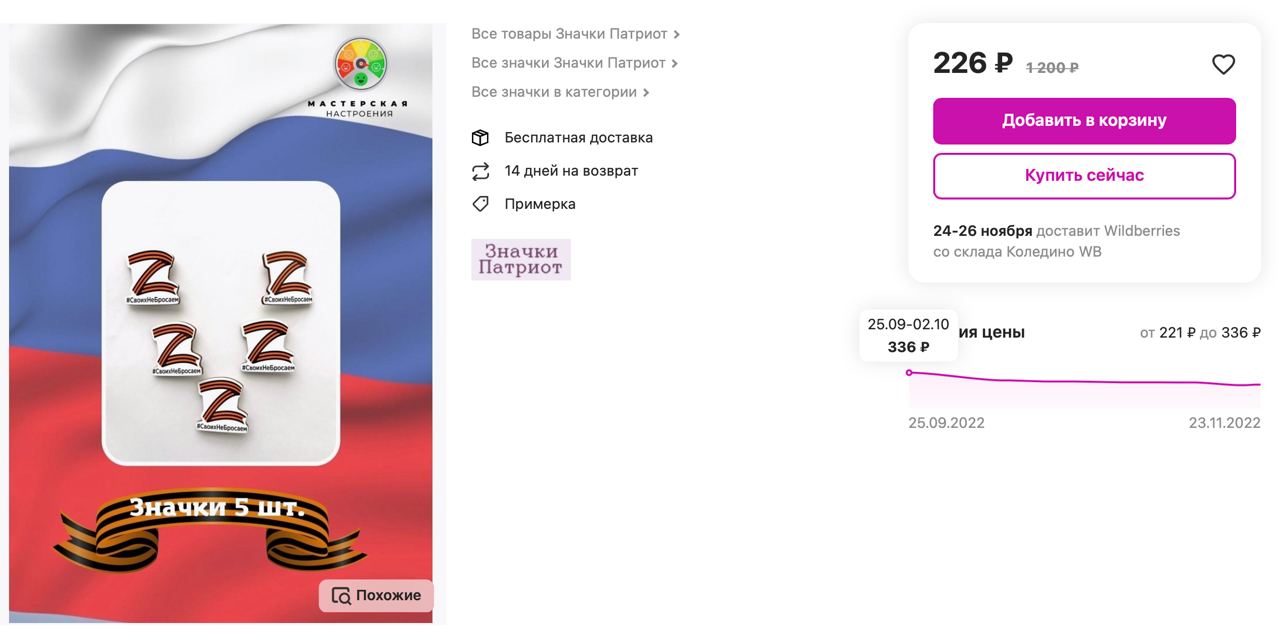Expand chevron next to Все товары link
This screenshot has width=1280, height=643.
[x=677, y=35]
